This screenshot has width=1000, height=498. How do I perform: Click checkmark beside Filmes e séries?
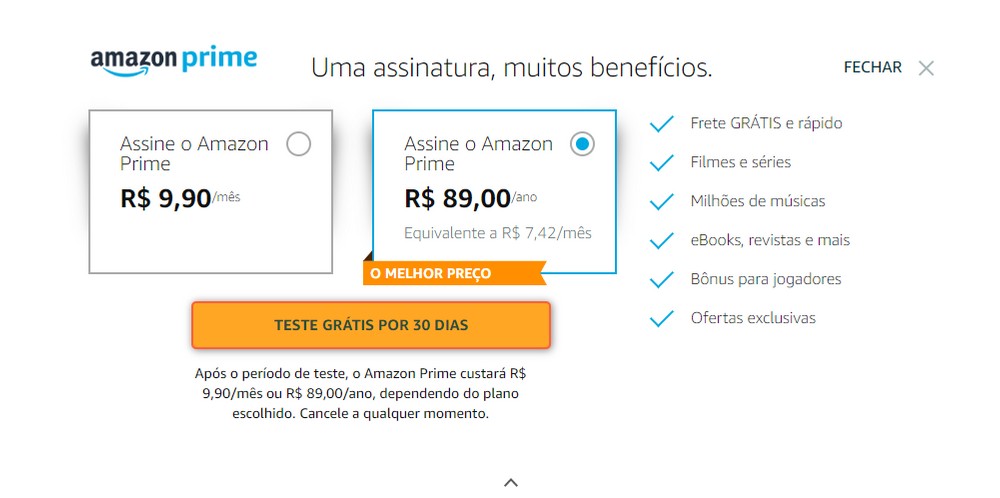pyautogui.click(x=661, y=163)
